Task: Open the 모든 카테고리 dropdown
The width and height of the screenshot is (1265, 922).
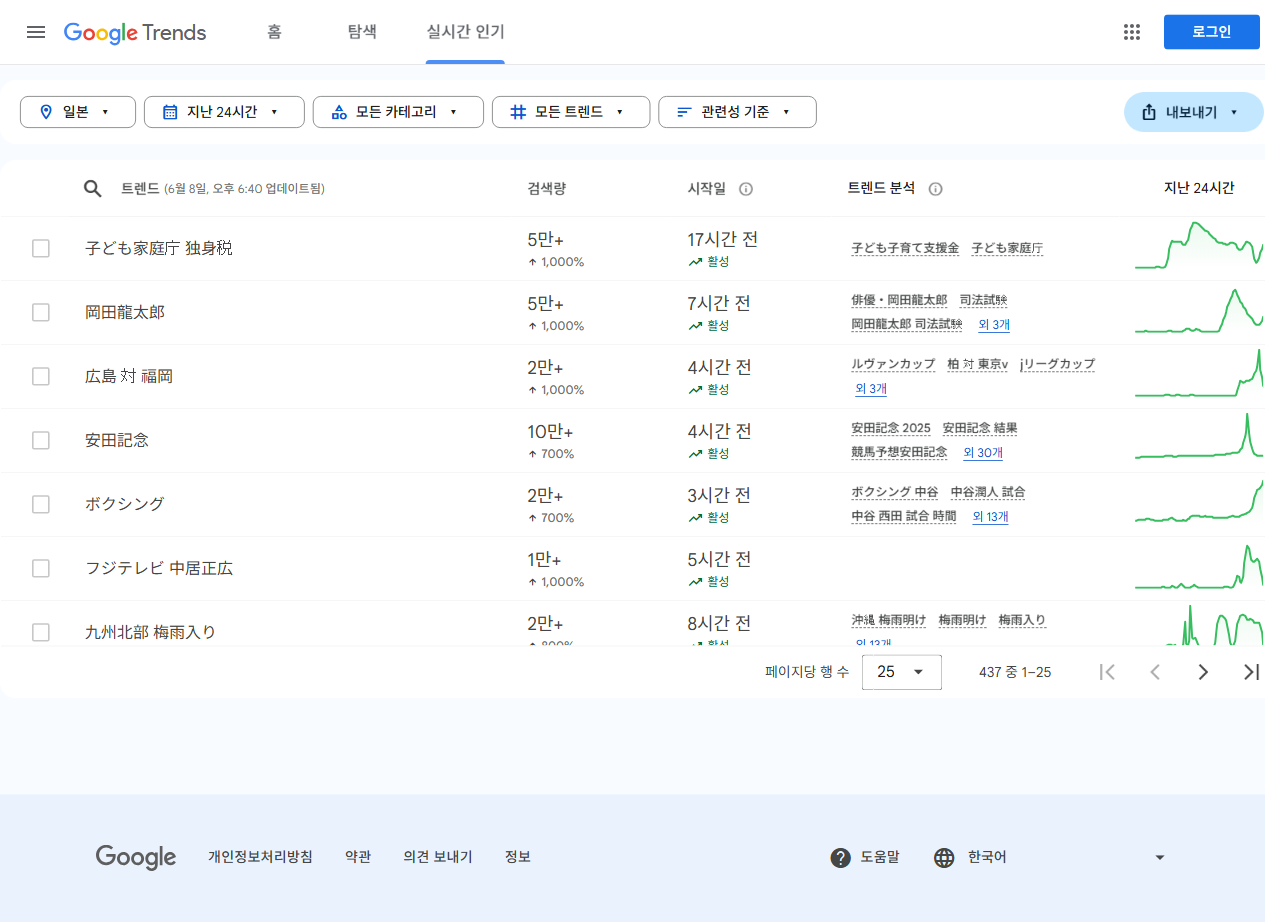Action: pyautogui.click(x=398, y=112)
